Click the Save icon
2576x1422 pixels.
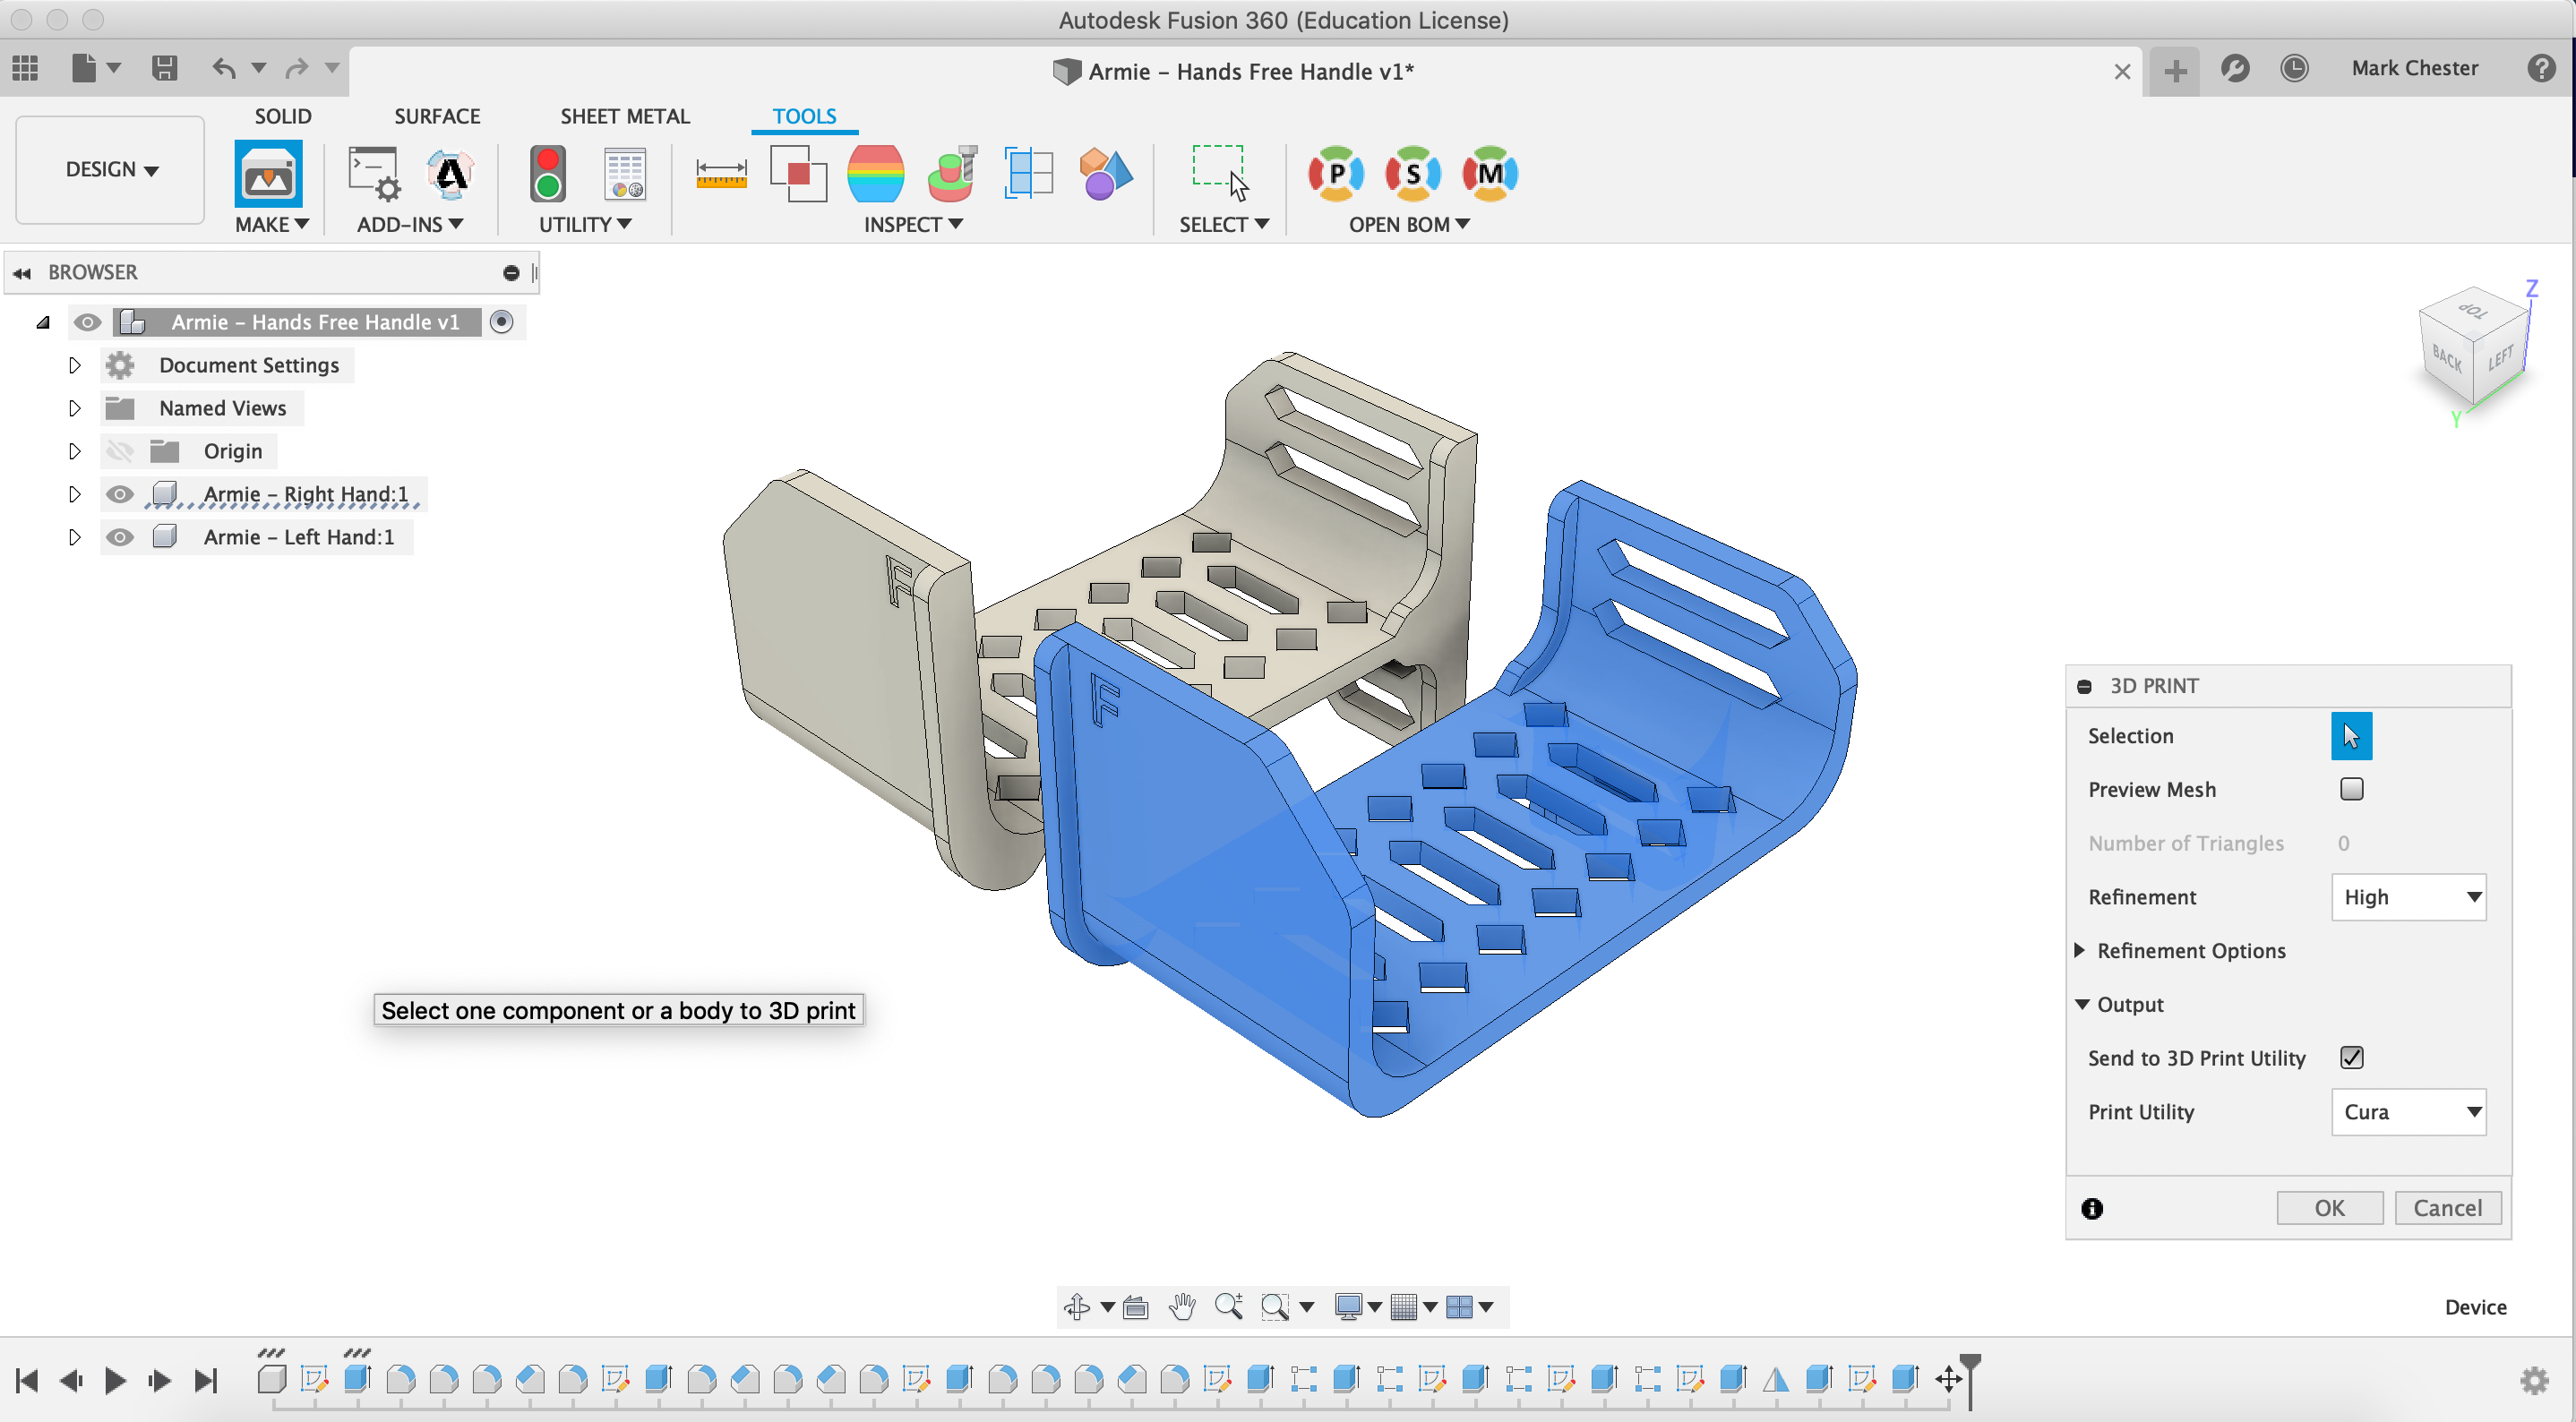click(x=164, y=68)
